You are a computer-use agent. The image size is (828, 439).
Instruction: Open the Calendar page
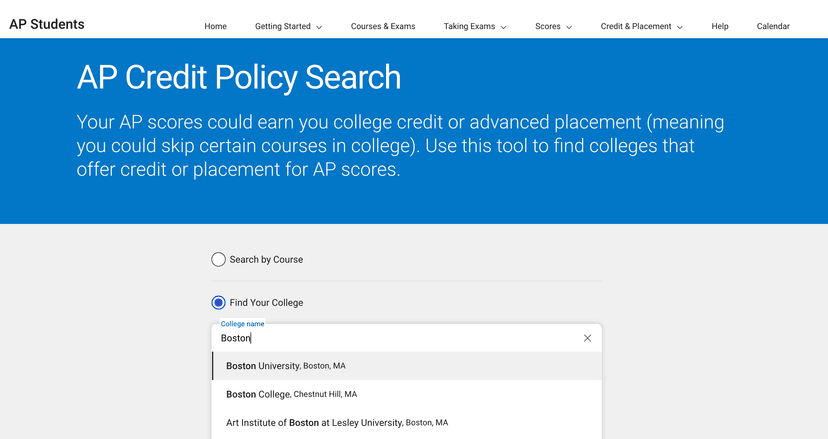click(x=773, y=26)
